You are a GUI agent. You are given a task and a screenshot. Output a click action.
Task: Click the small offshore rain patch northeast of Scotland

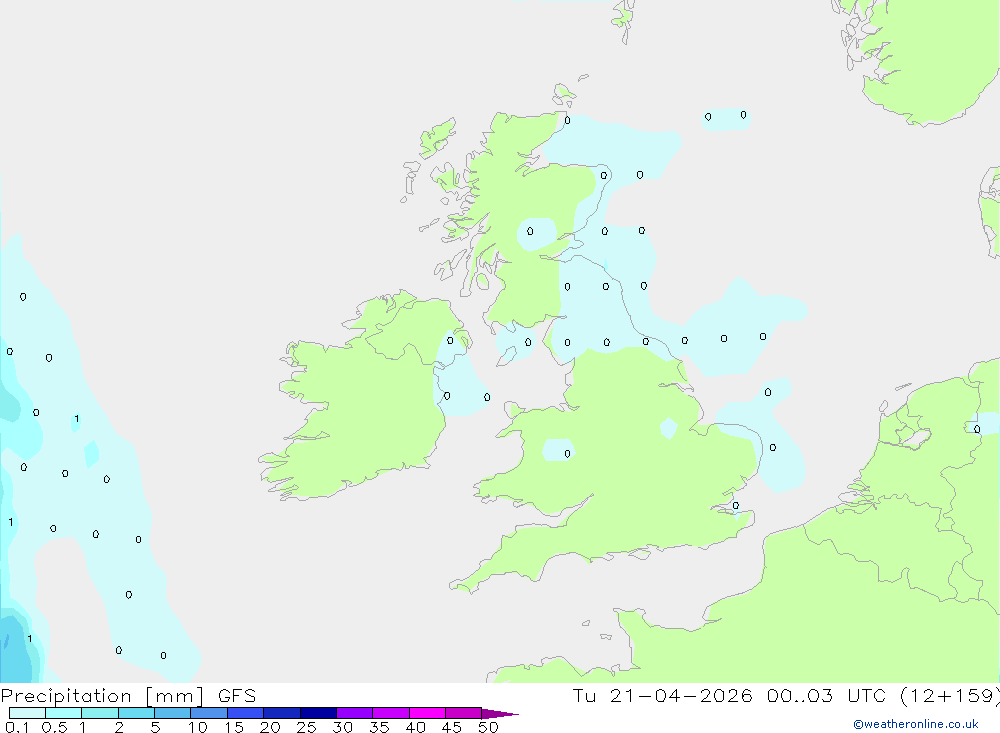(x=726, y=119)
